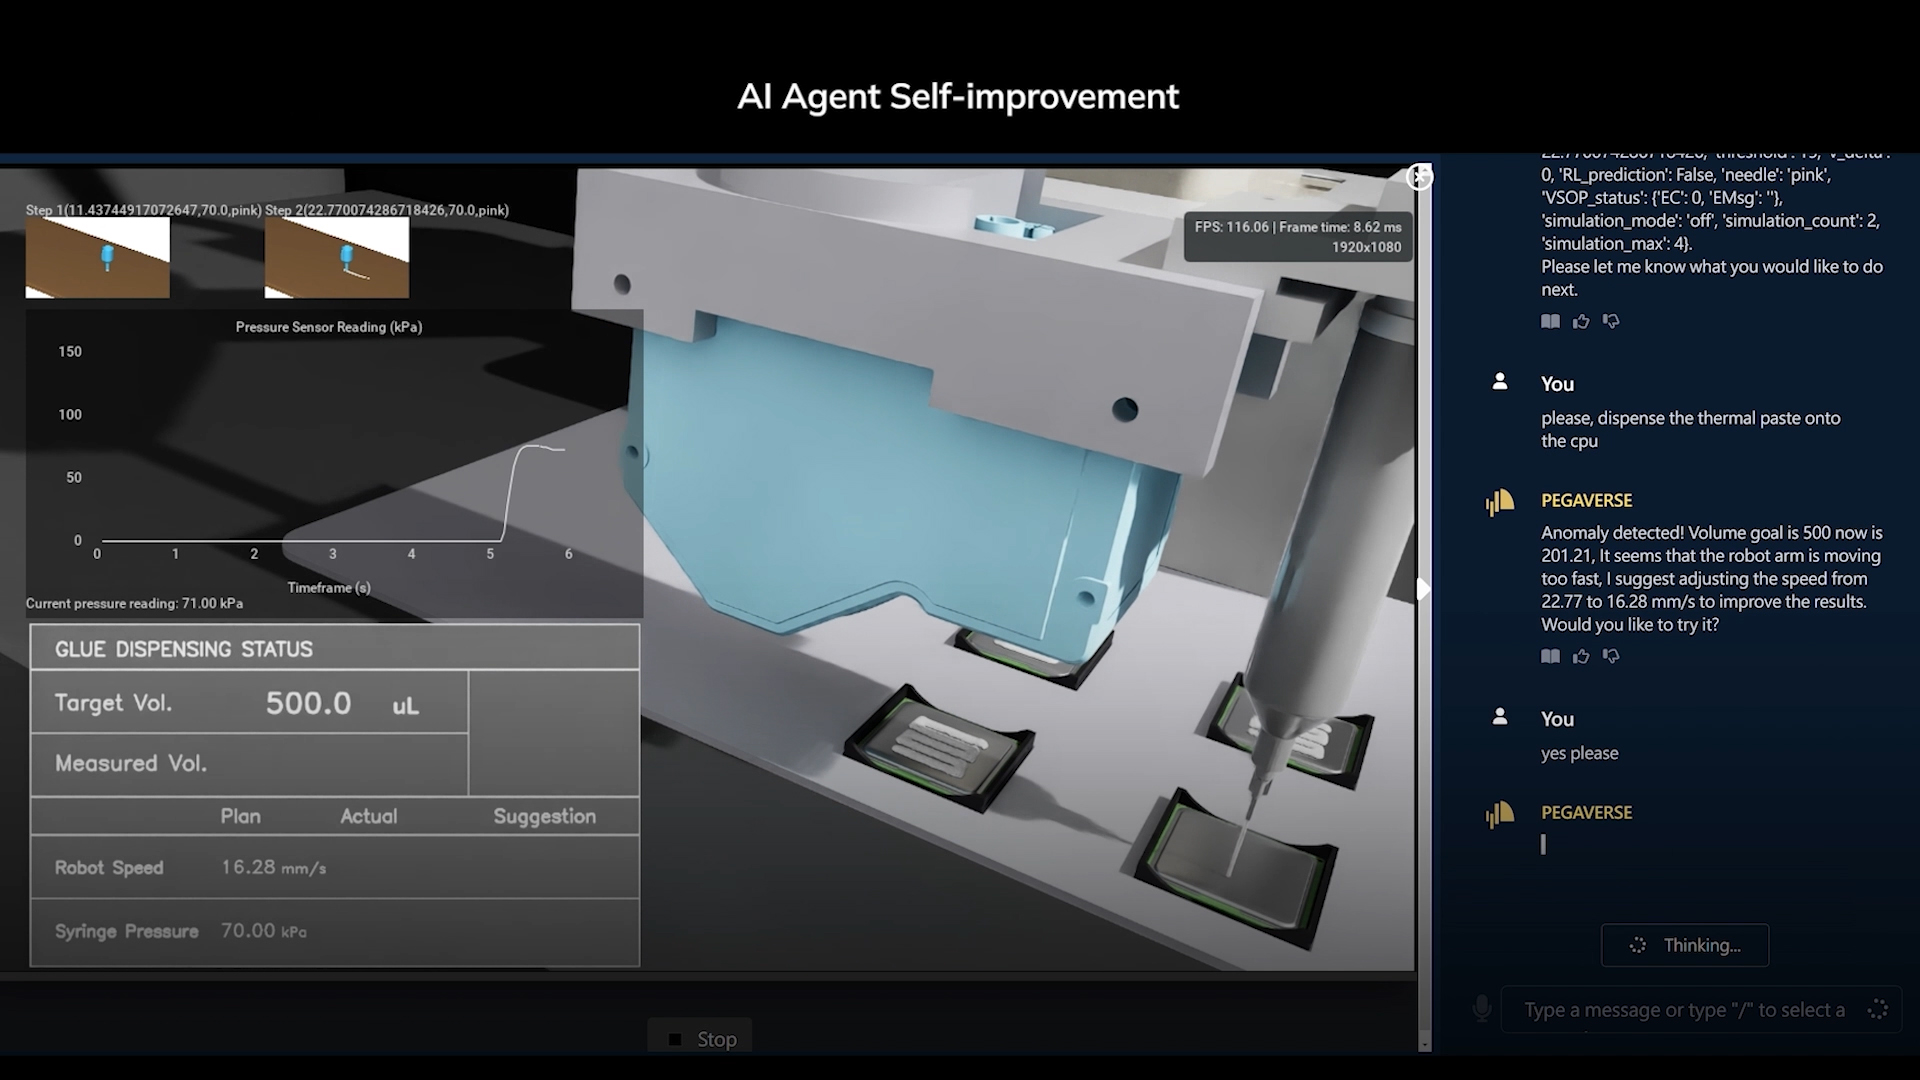Click the user avatar above 'yes please'
This screenshot has width=1920, height=1080.
tap(1500, 717)
